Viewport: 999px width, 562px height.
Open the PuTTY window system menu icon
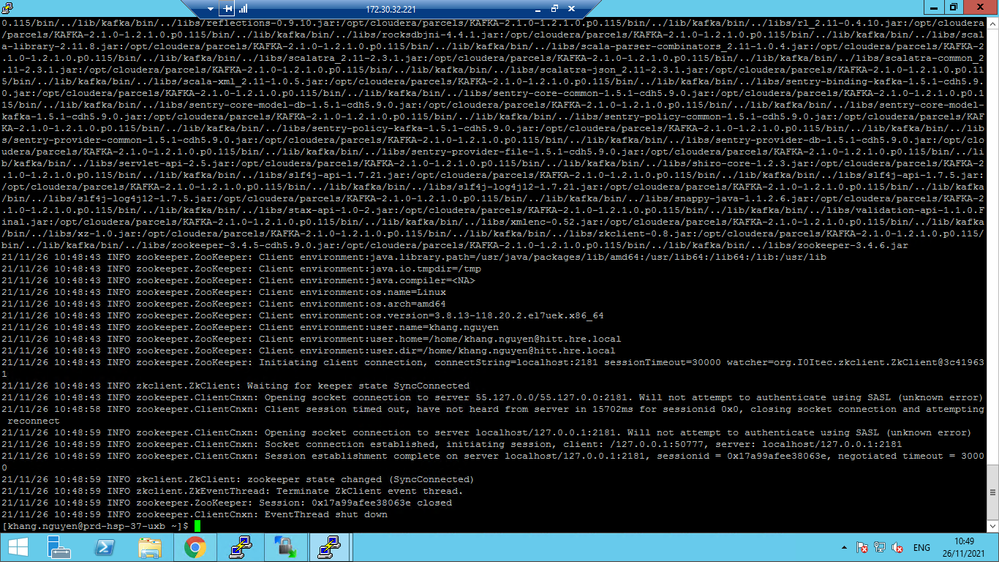pos(7,8)
